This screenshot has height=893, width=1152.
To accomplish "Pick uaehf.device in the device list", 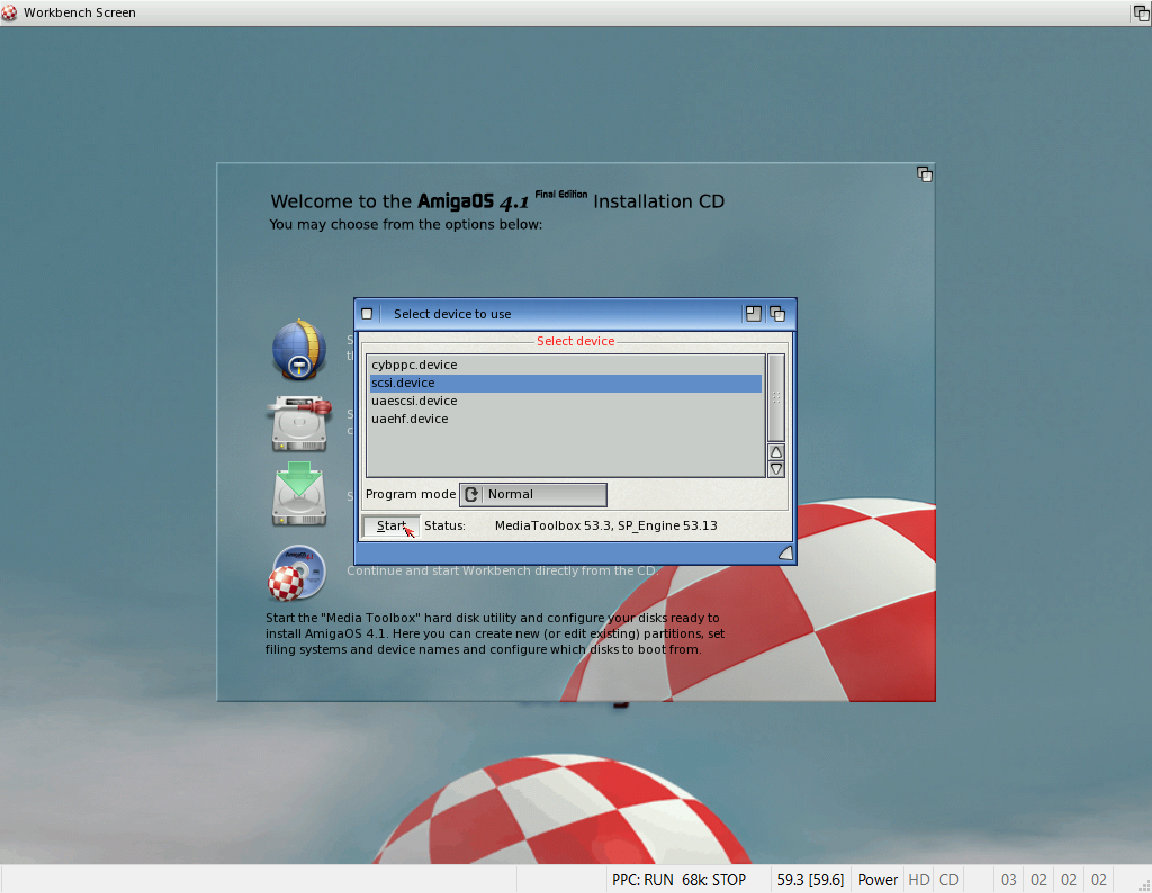I will pyautogui.click(x=566, y=419).
